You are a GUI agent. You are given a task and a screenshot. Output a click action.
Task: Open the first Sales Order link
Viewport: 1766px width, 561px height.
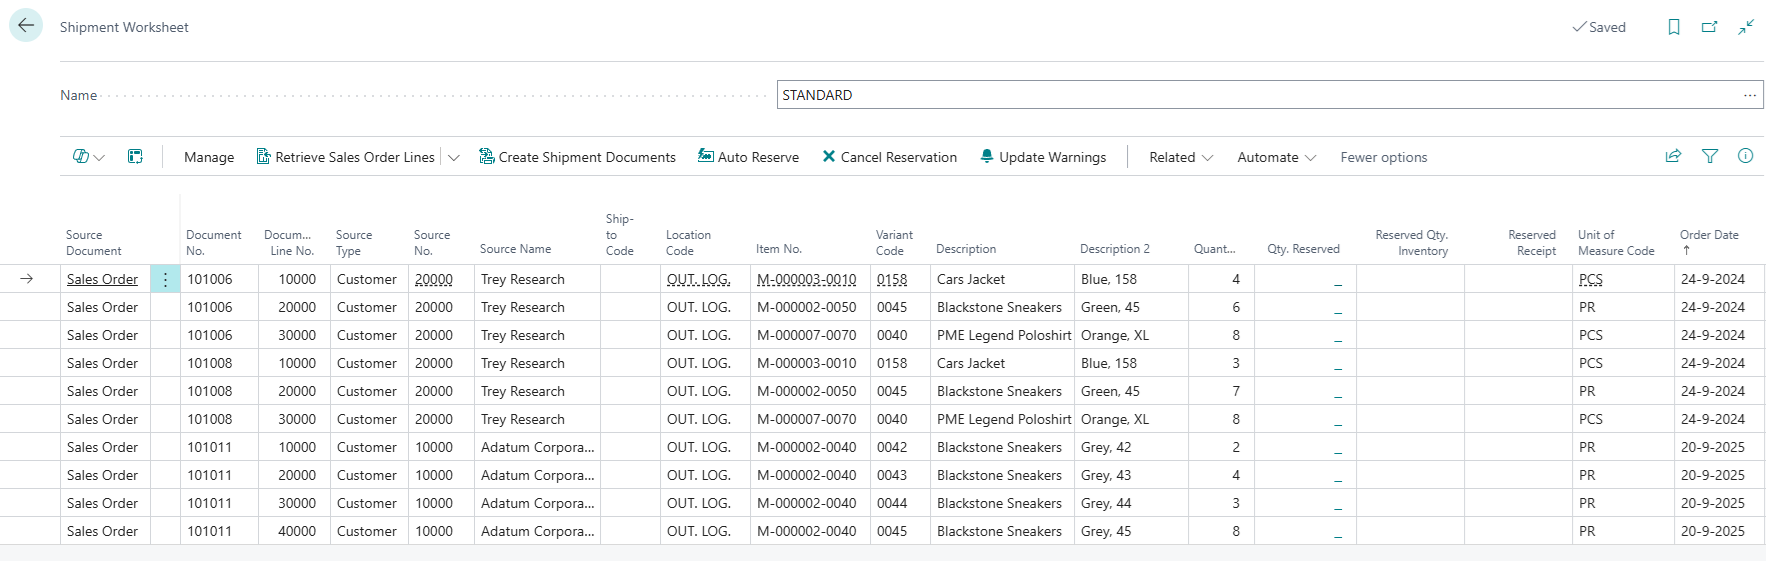pos(102,280)
